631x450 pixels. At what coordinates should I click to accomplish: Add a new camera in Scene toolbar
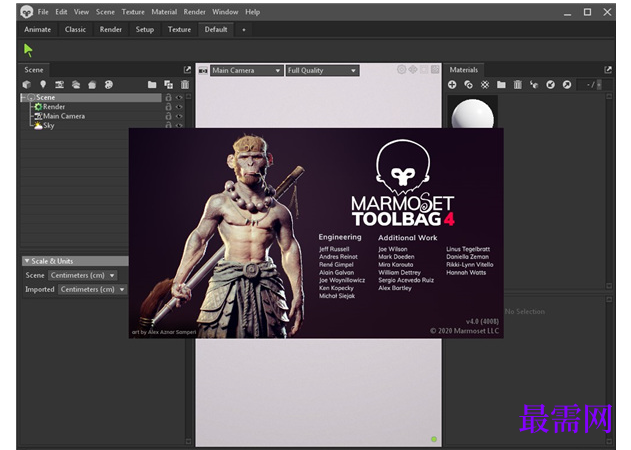pos(60,85)
